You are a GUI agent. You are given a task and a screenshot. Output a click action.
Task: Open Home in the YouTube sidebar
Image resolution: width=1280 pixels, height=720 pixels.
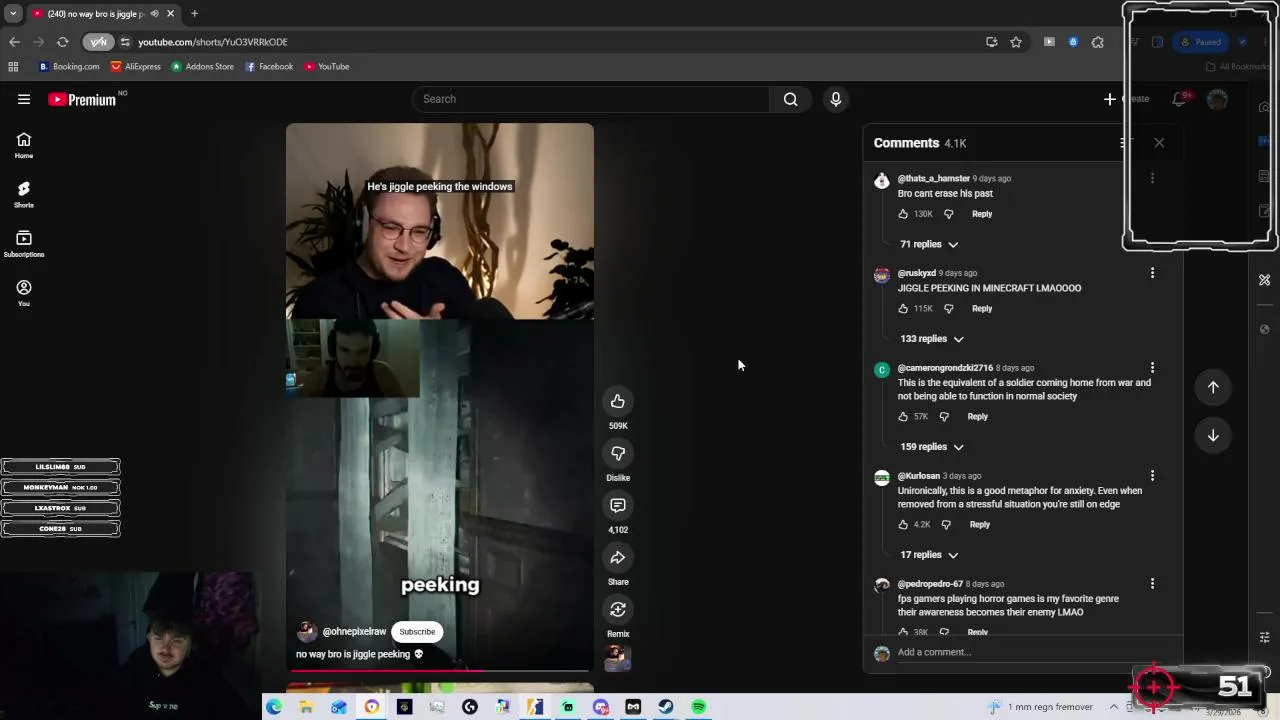point(24,146)
